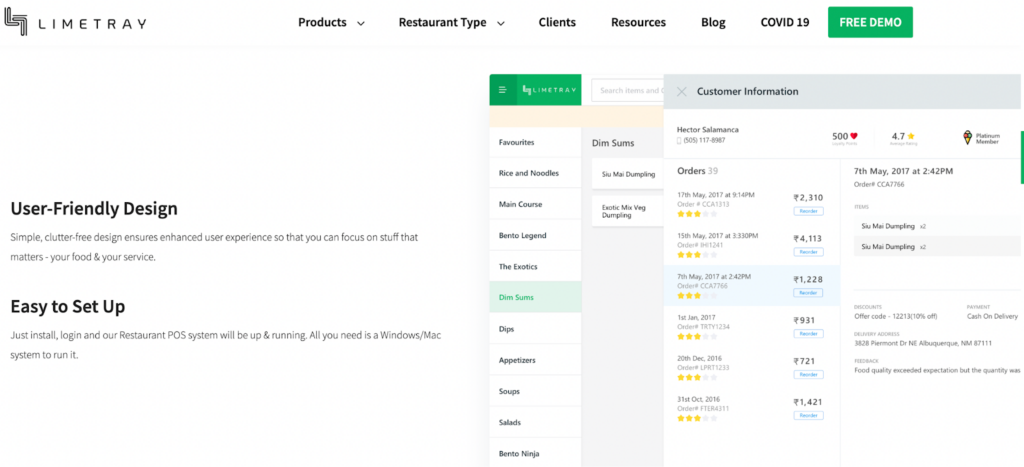
Task: Click the Cash On Delivery payment text
Action: (992, 316)
